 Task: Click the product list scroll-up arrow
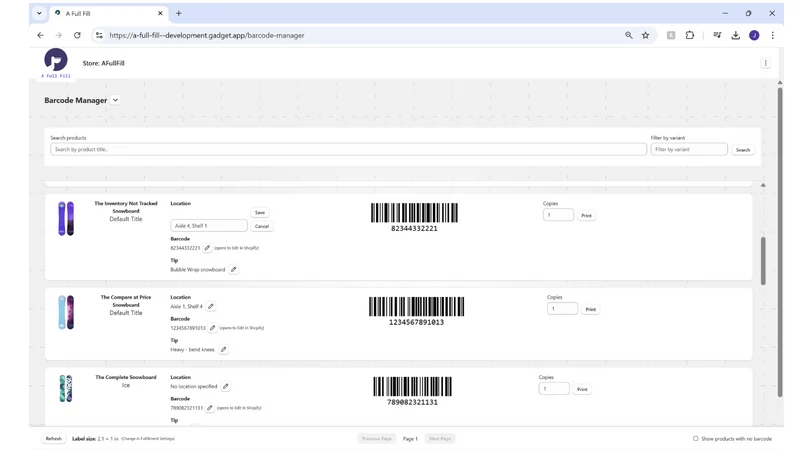763,185
